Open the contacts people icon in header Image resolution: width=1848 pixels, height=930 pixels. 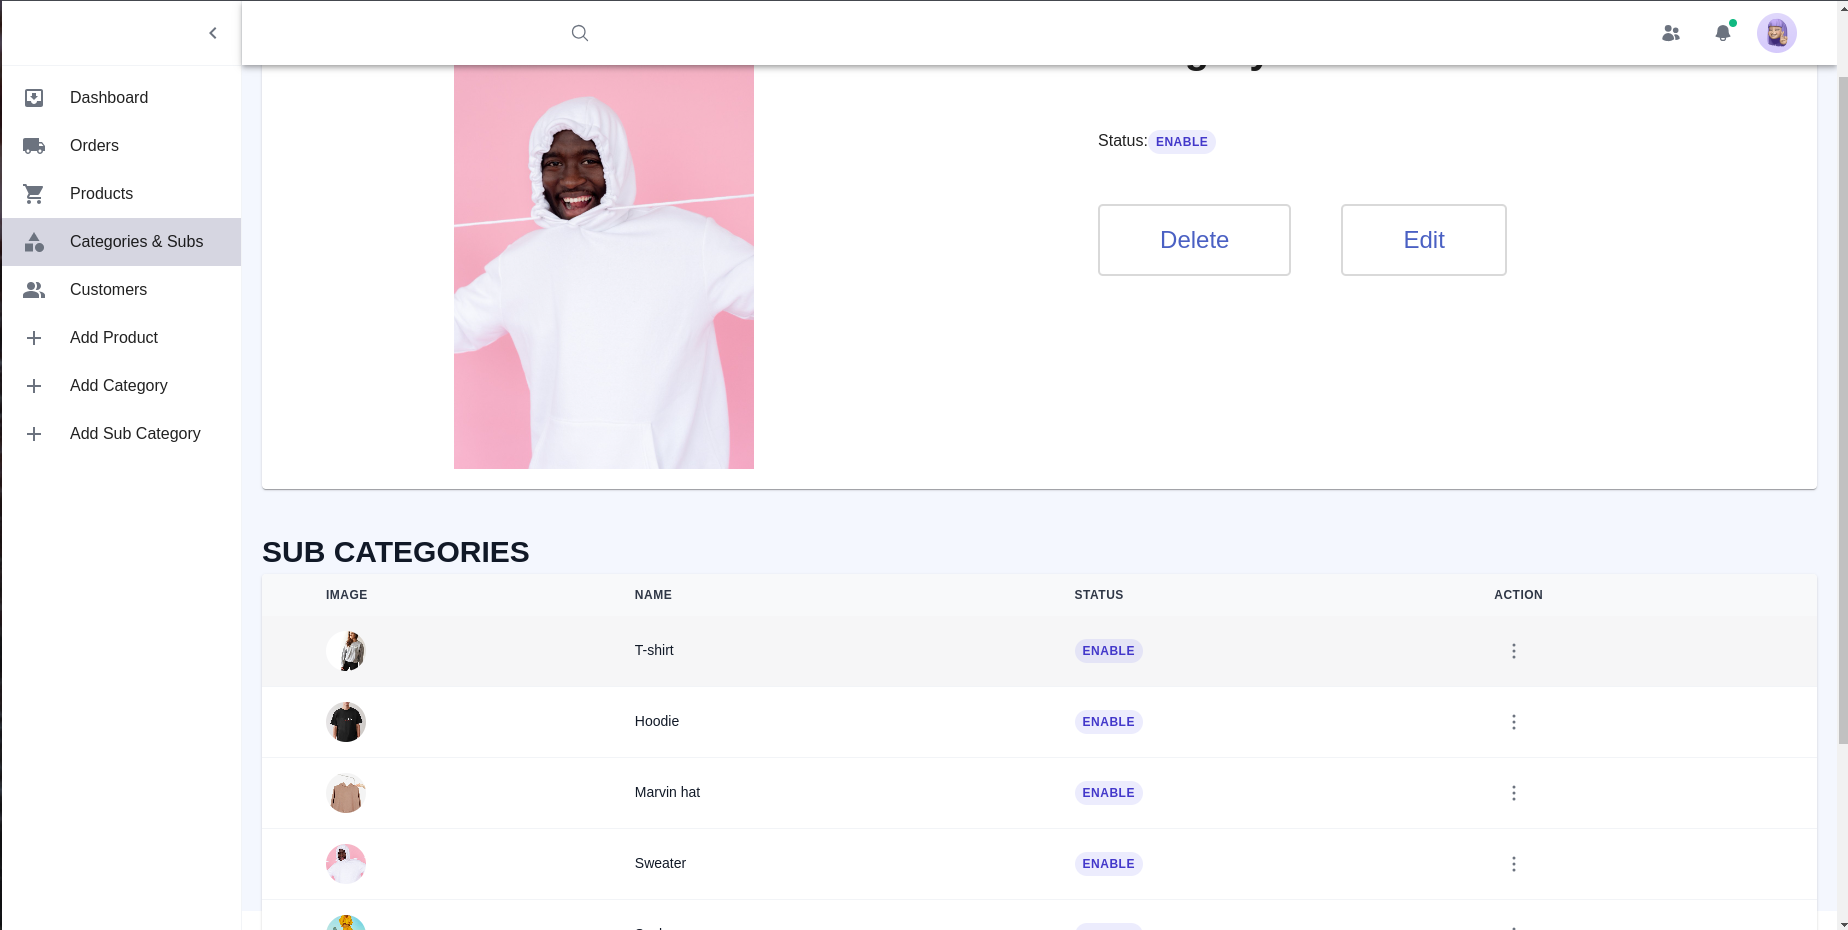click(x=1670, y=33)
